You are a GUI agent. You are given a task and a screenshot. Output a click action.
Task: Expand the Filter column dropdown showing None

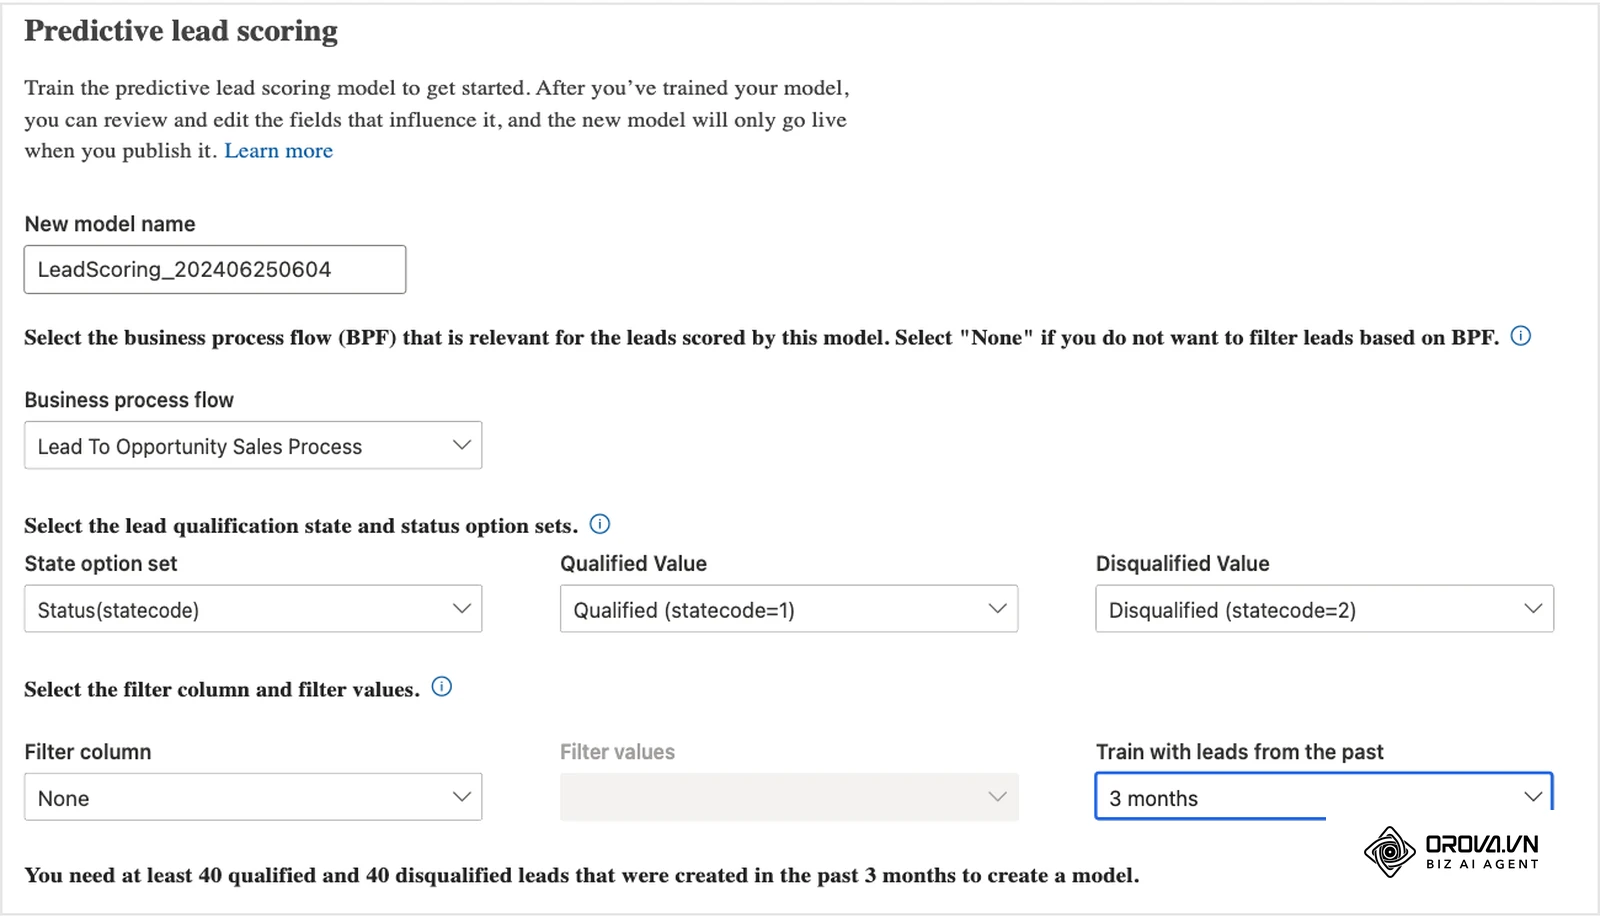[253, 797]
